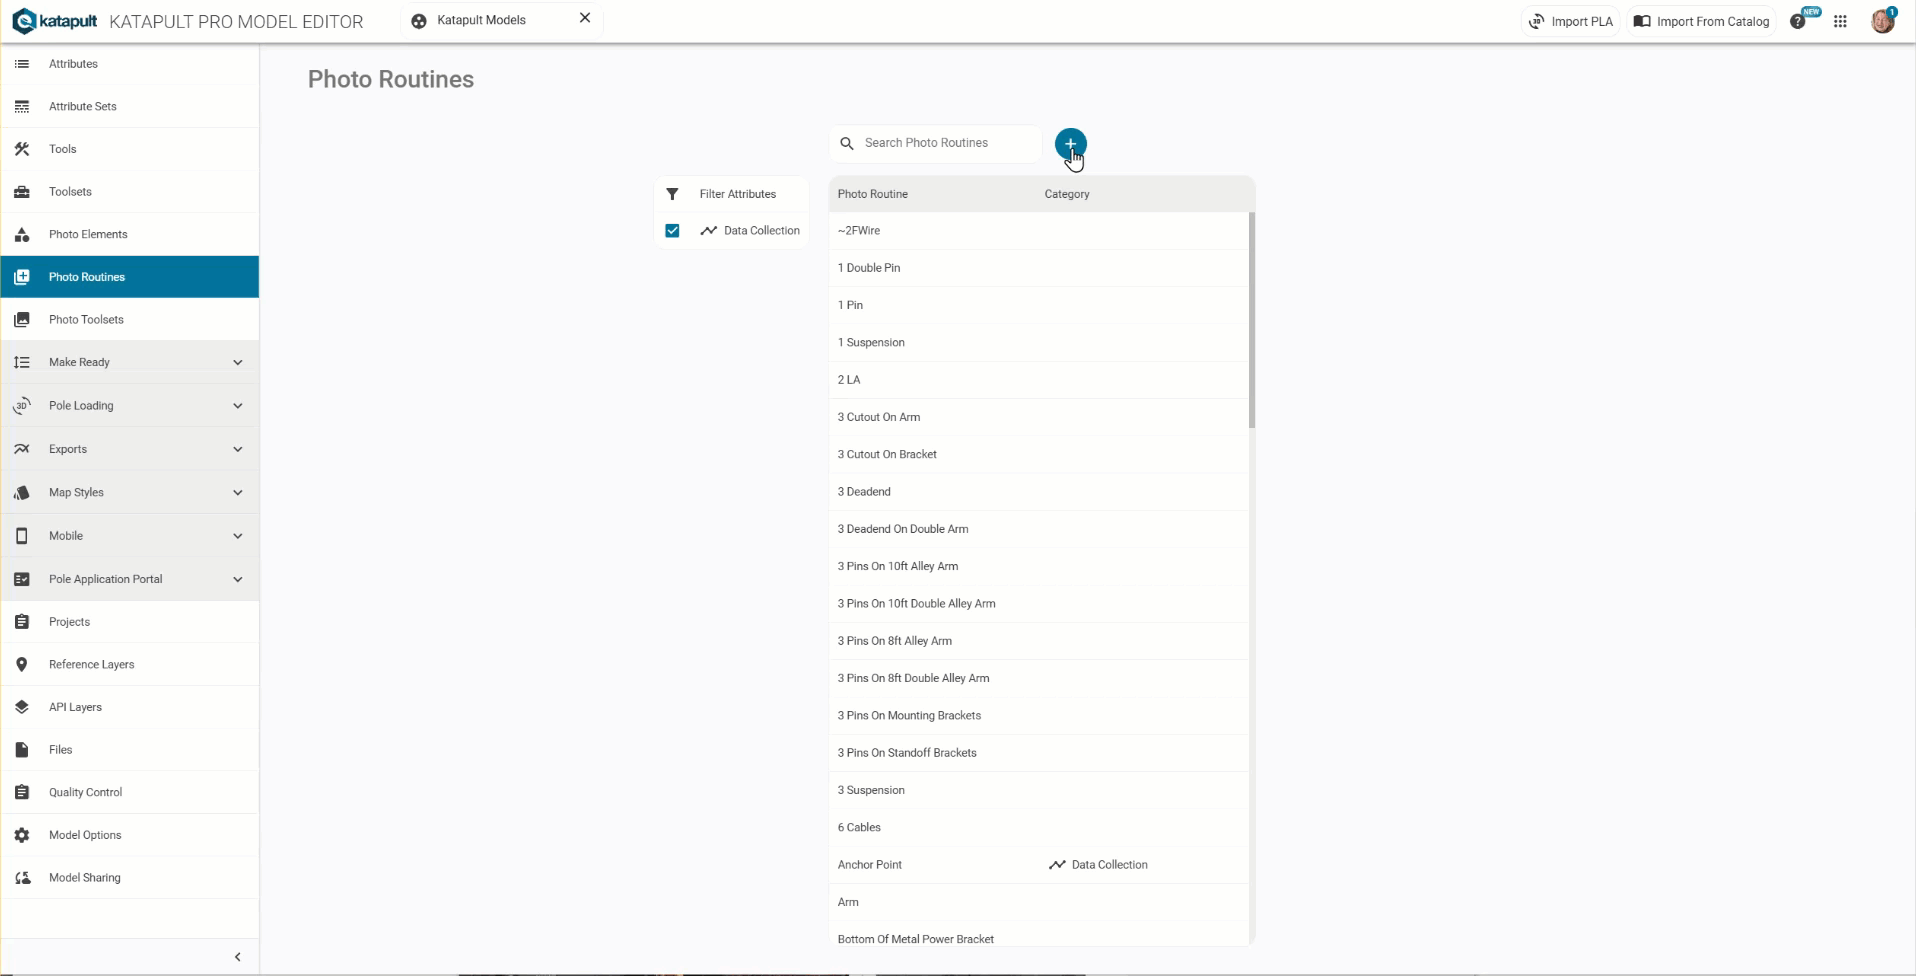Image resolution: width=1916 pixels, height=976 pixels.
Task: Open the help question mark icon
Action: (x=1798, y=21)
